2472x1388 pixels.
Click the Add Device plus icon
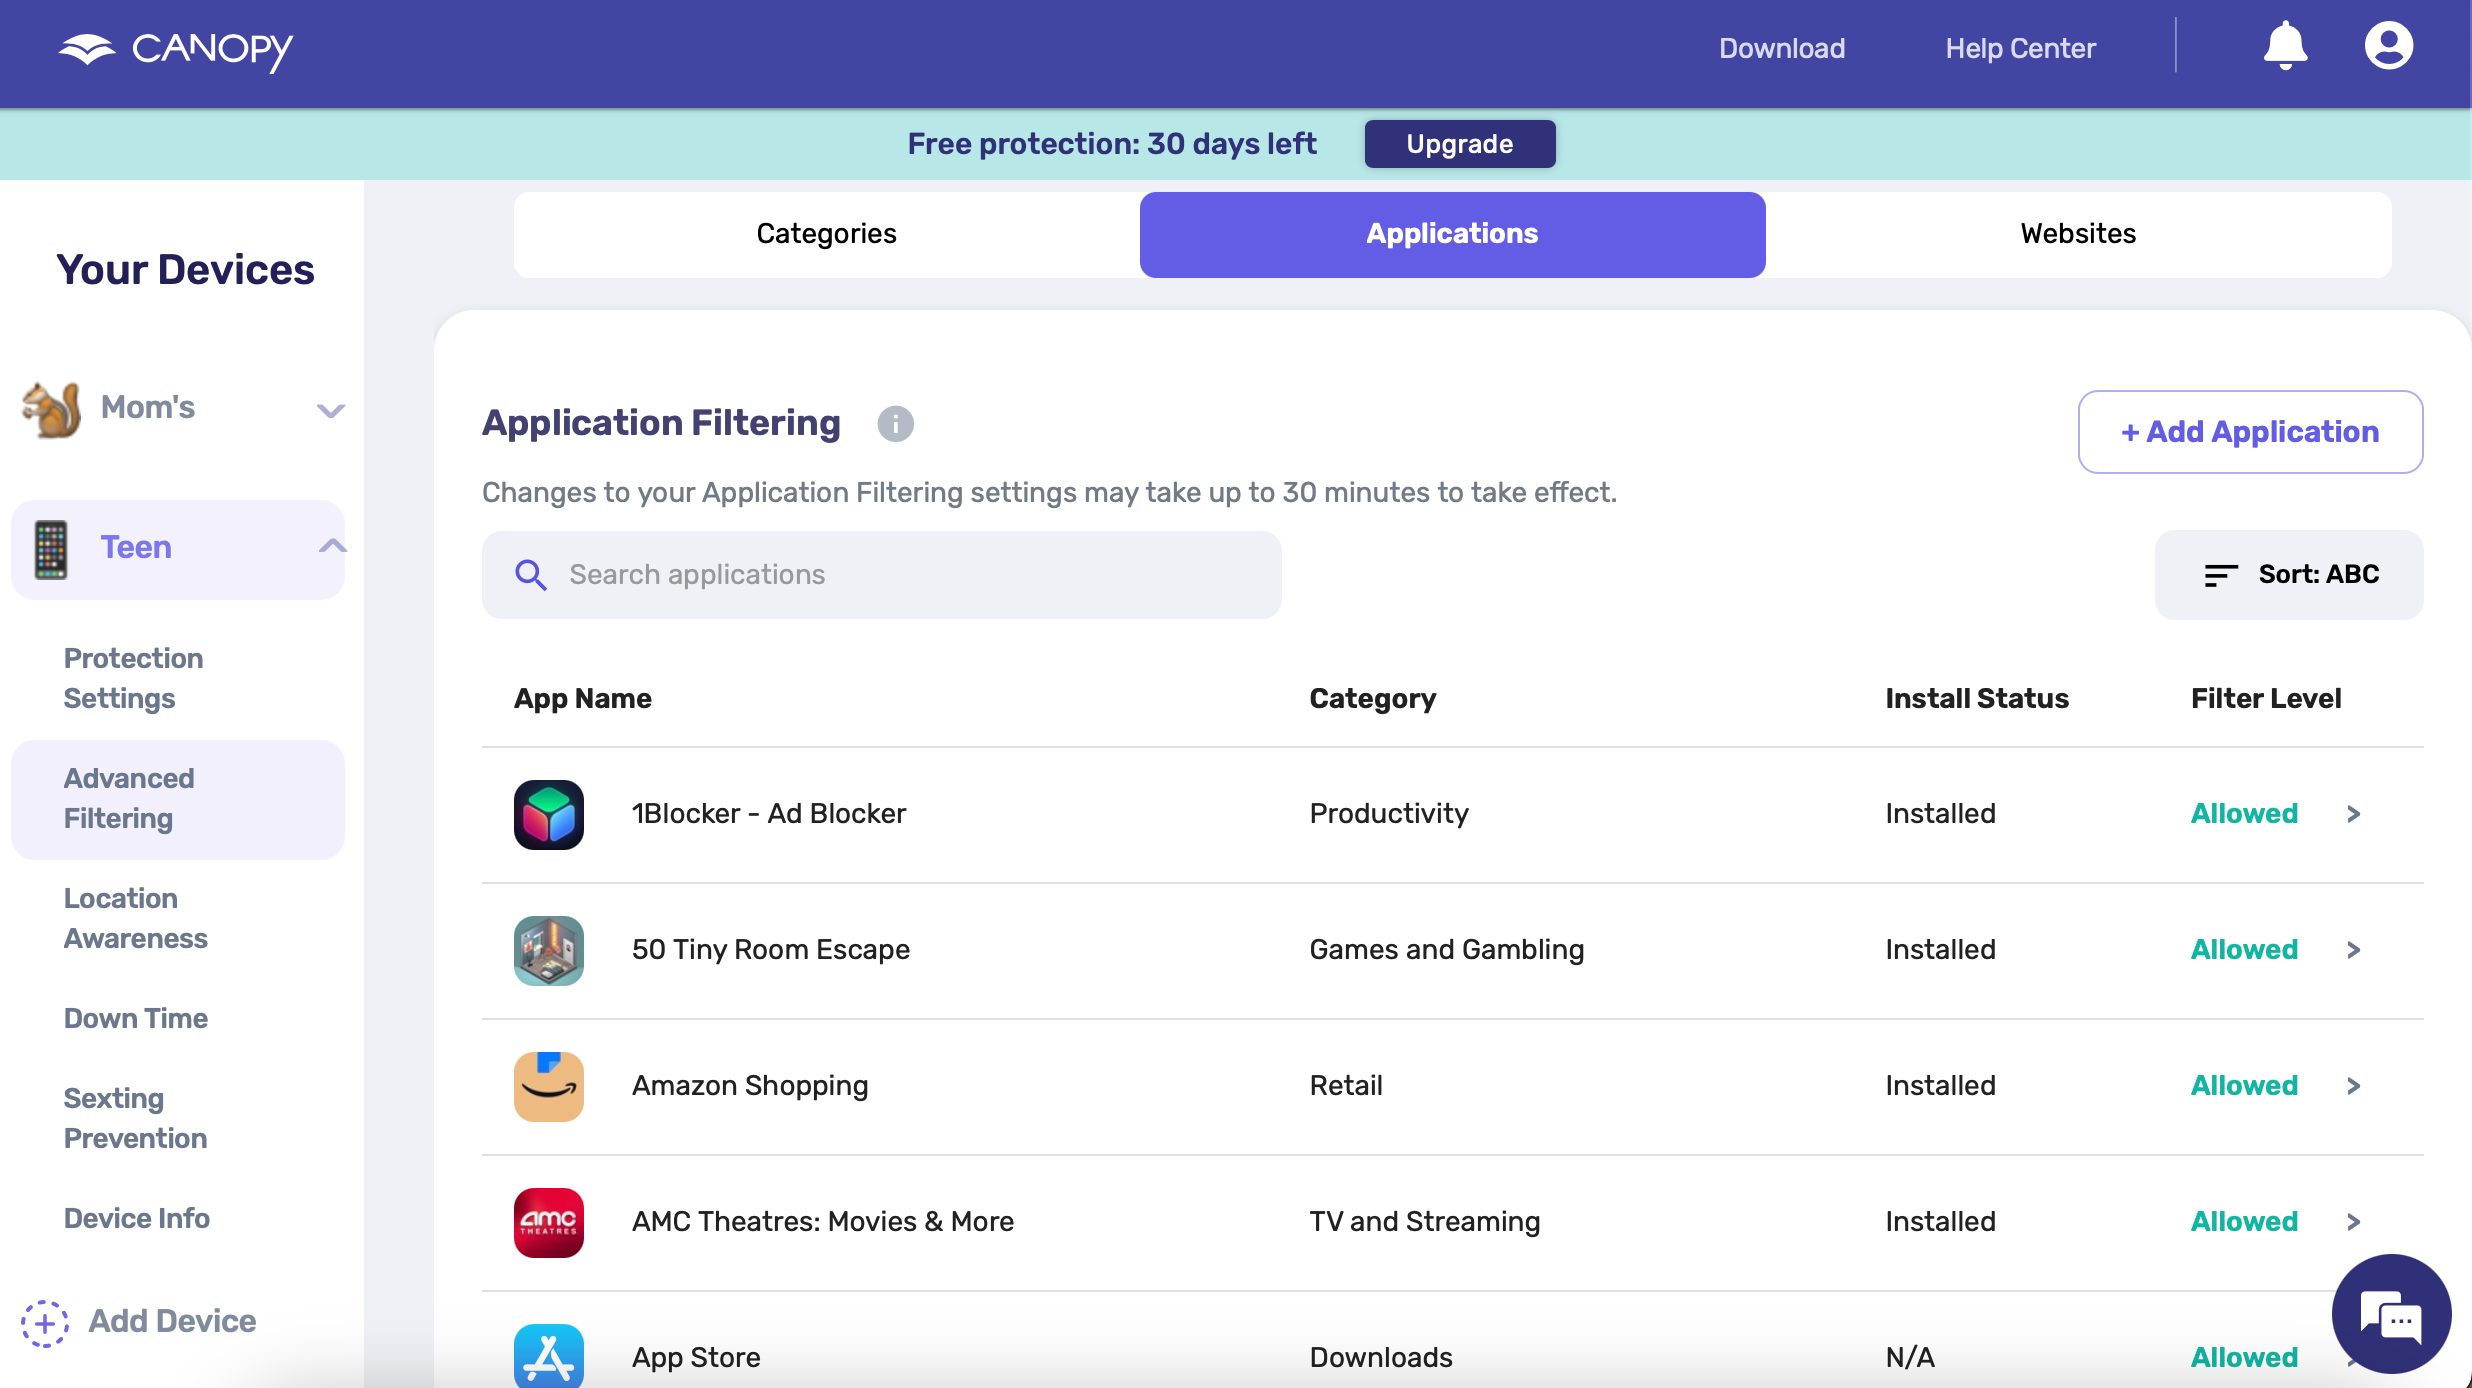(x=45, y=1322)
